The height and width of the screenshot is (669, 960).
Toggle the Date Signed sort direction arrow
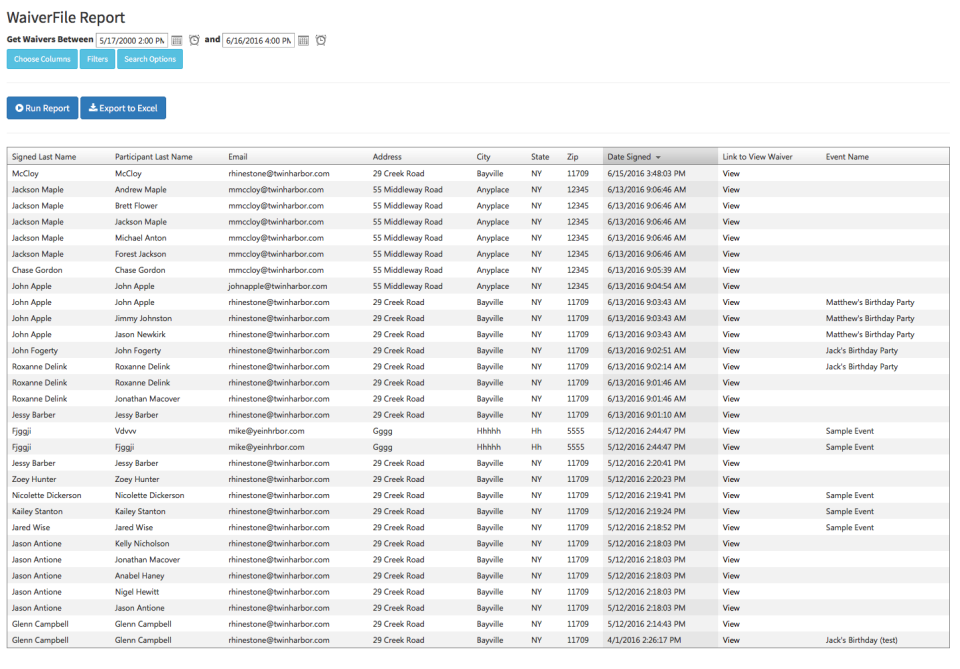coord(660,157)
